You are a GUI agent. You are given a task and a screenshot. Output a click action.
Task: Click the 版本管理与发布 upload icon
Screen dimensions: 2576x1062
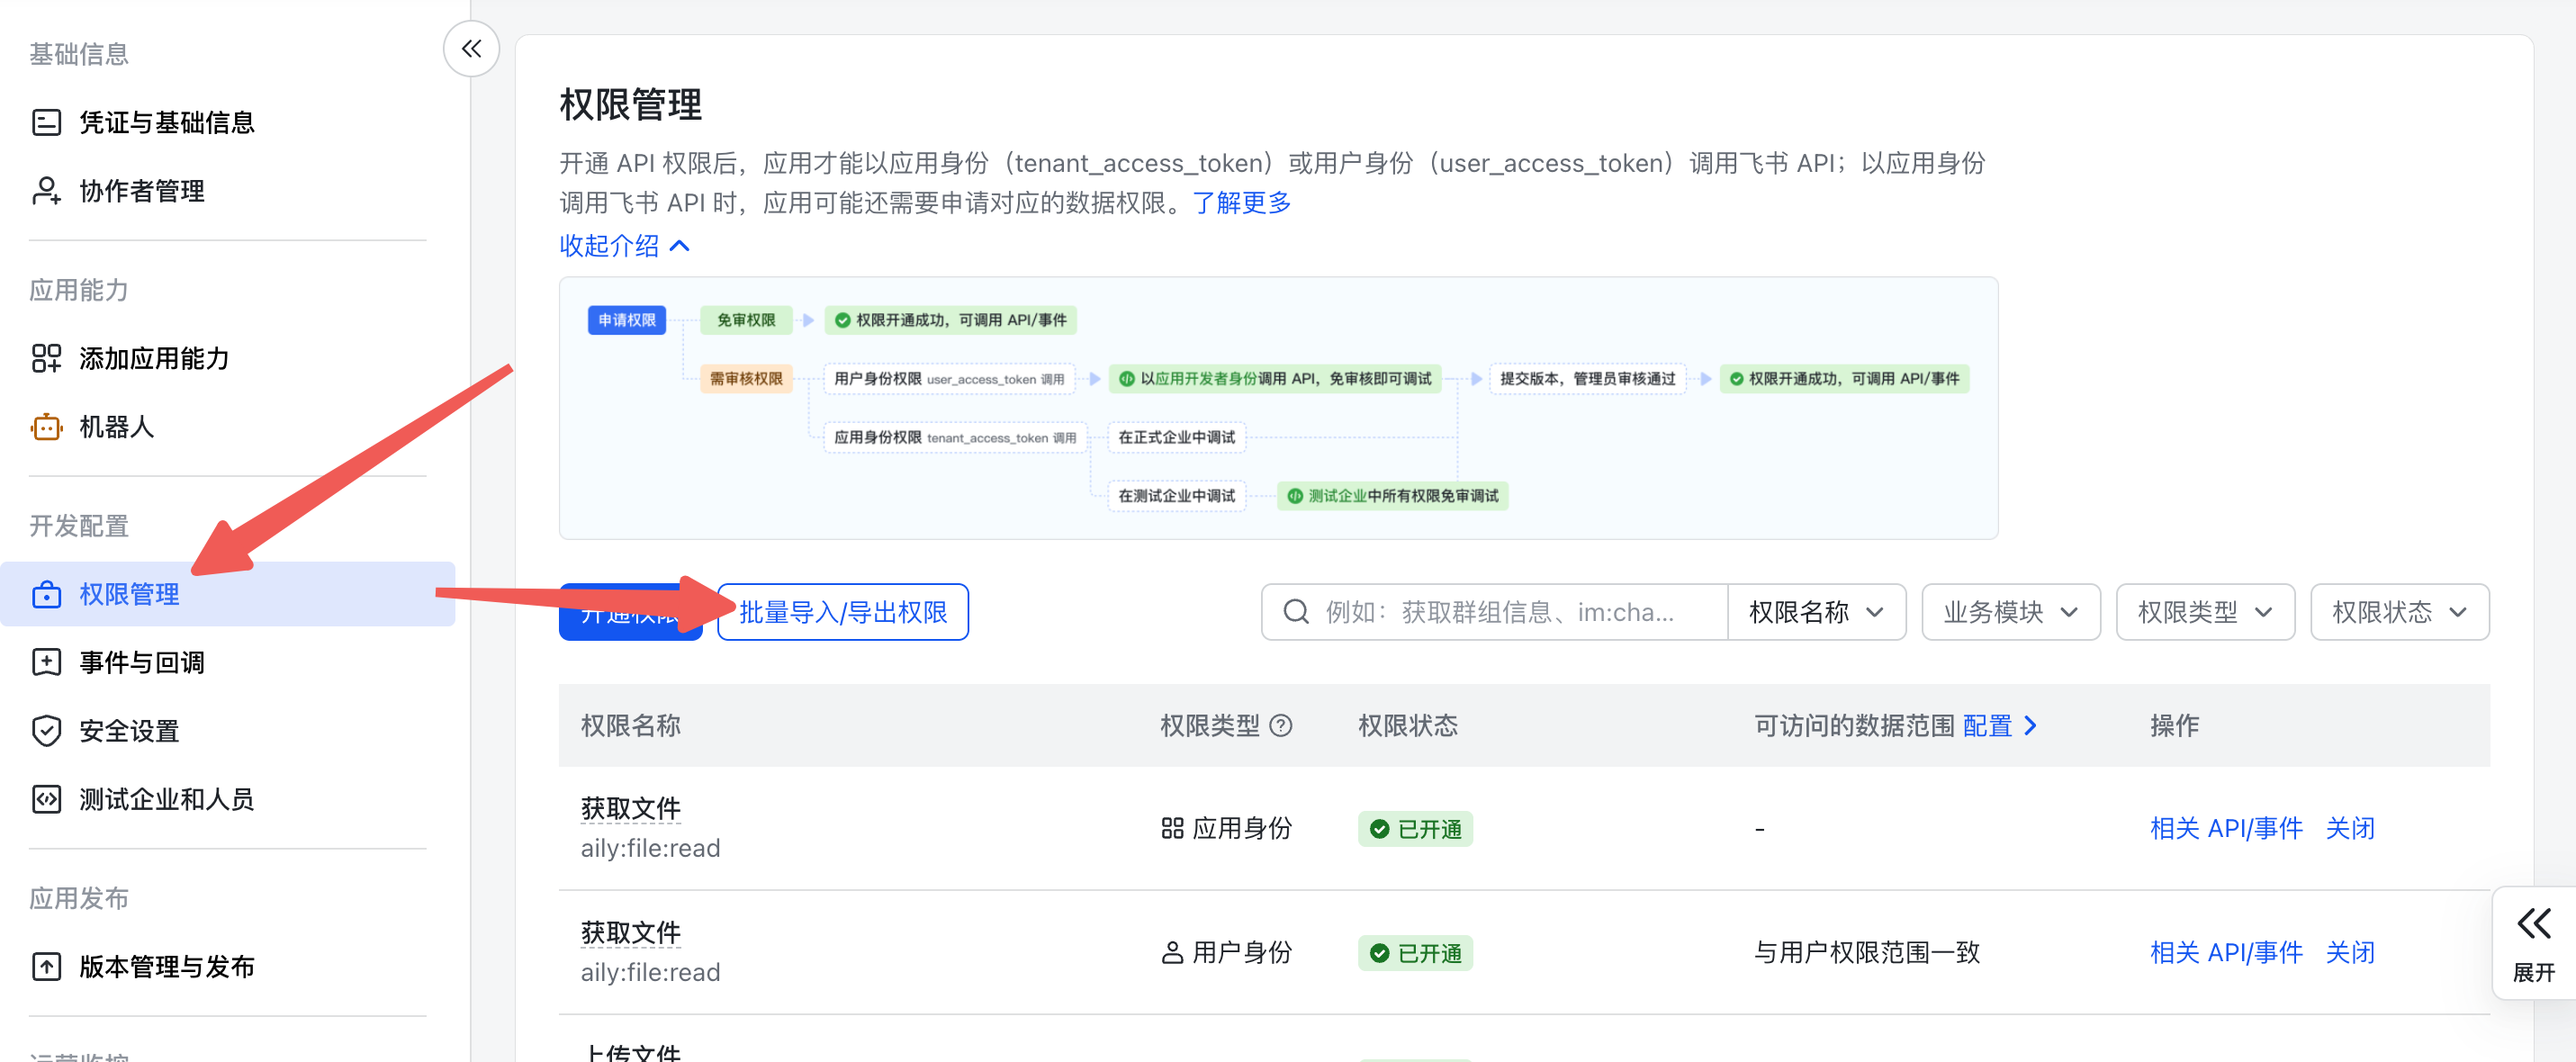click(x=46, y=967)
